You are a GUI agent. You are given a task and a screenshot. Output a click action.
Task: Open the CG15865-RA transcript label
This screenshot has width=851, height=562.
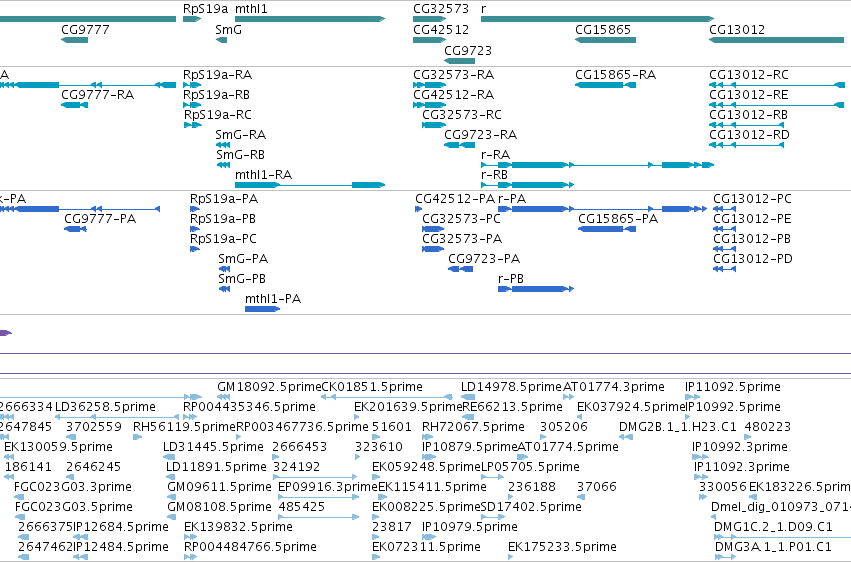click(615, 75)
